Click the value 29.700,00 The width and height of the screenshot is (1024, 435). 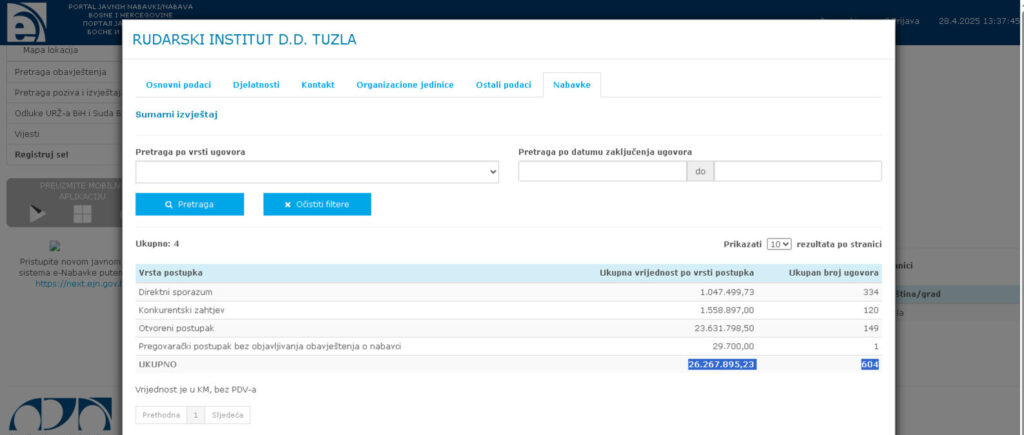[x=733, y=346]
